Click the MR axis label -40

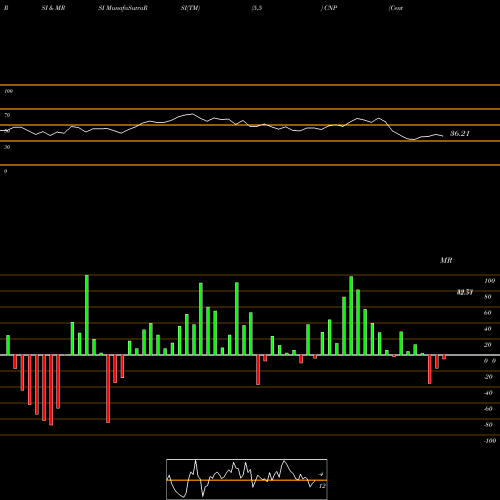click(x=488, y=393)
